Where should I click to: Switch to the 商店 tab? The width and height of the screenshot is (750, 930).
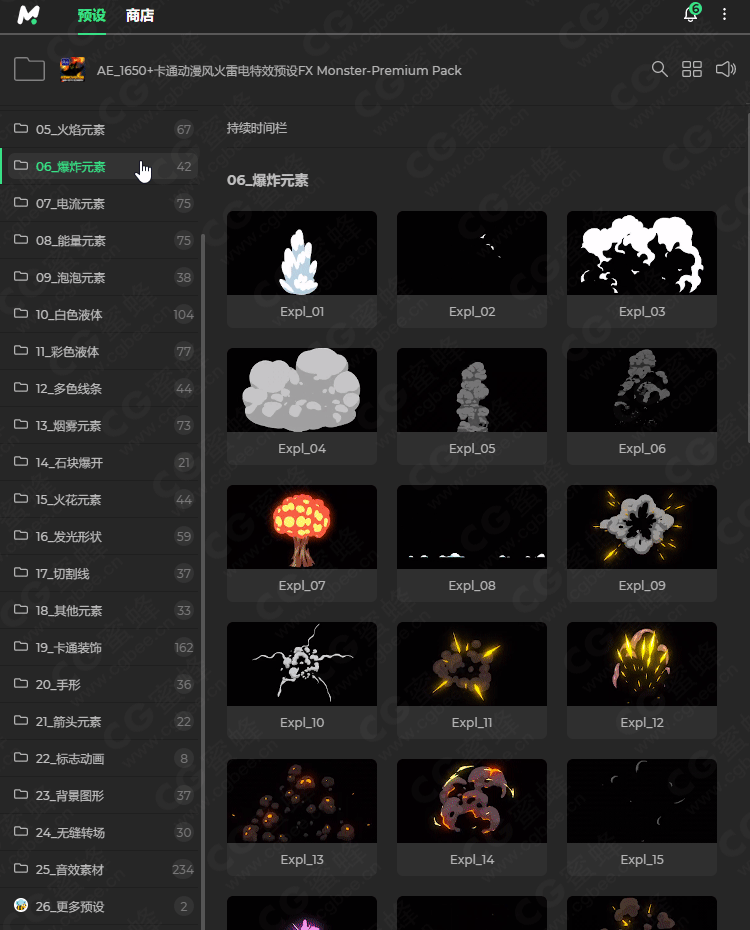tap(140, 15)
